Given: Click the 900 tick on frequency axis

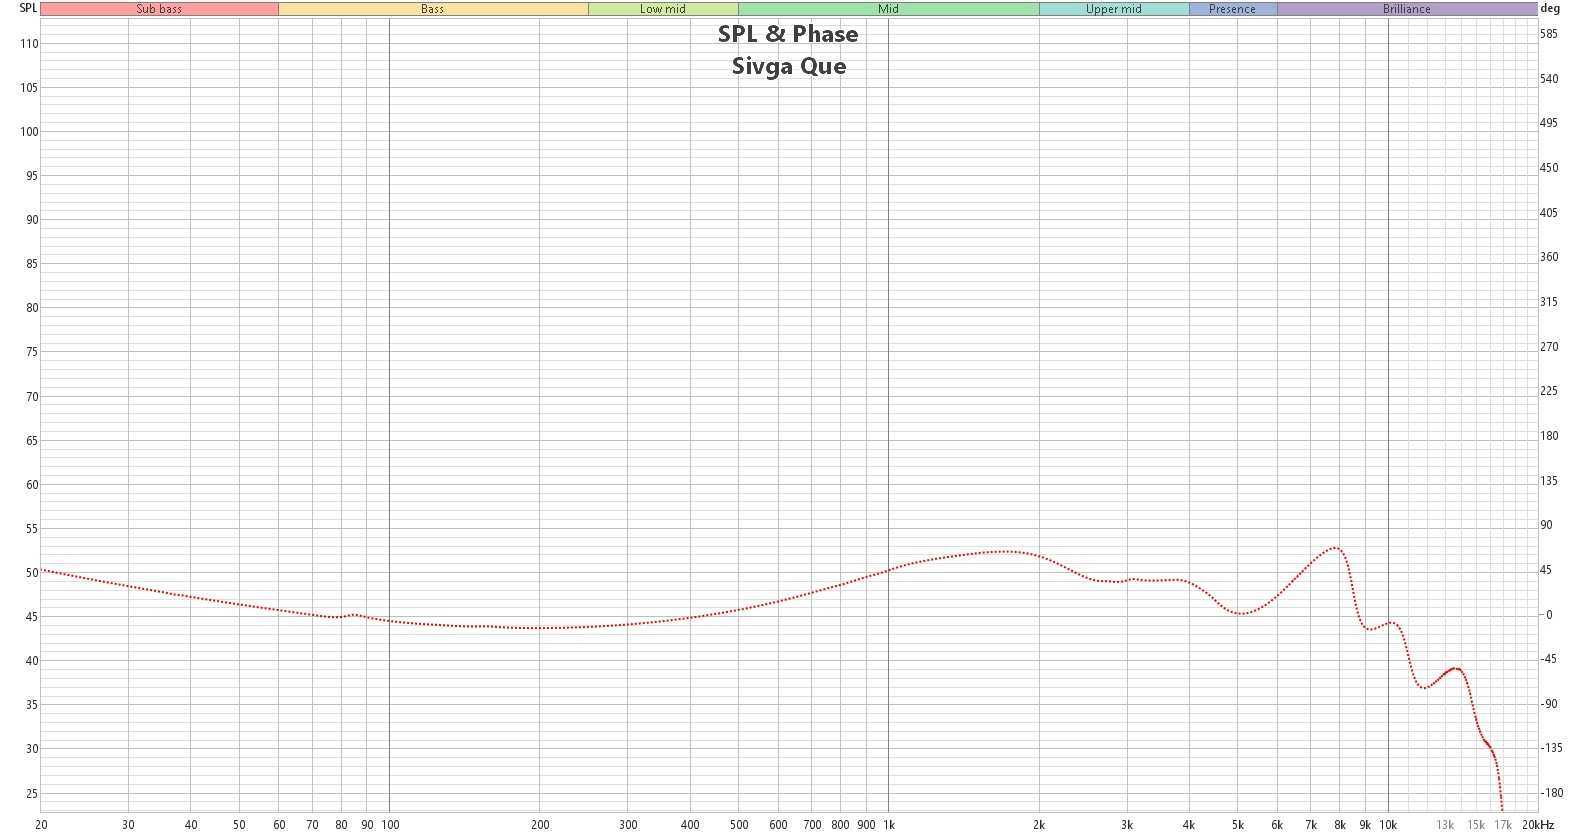Looking at the screenshot, I should 866,825.
